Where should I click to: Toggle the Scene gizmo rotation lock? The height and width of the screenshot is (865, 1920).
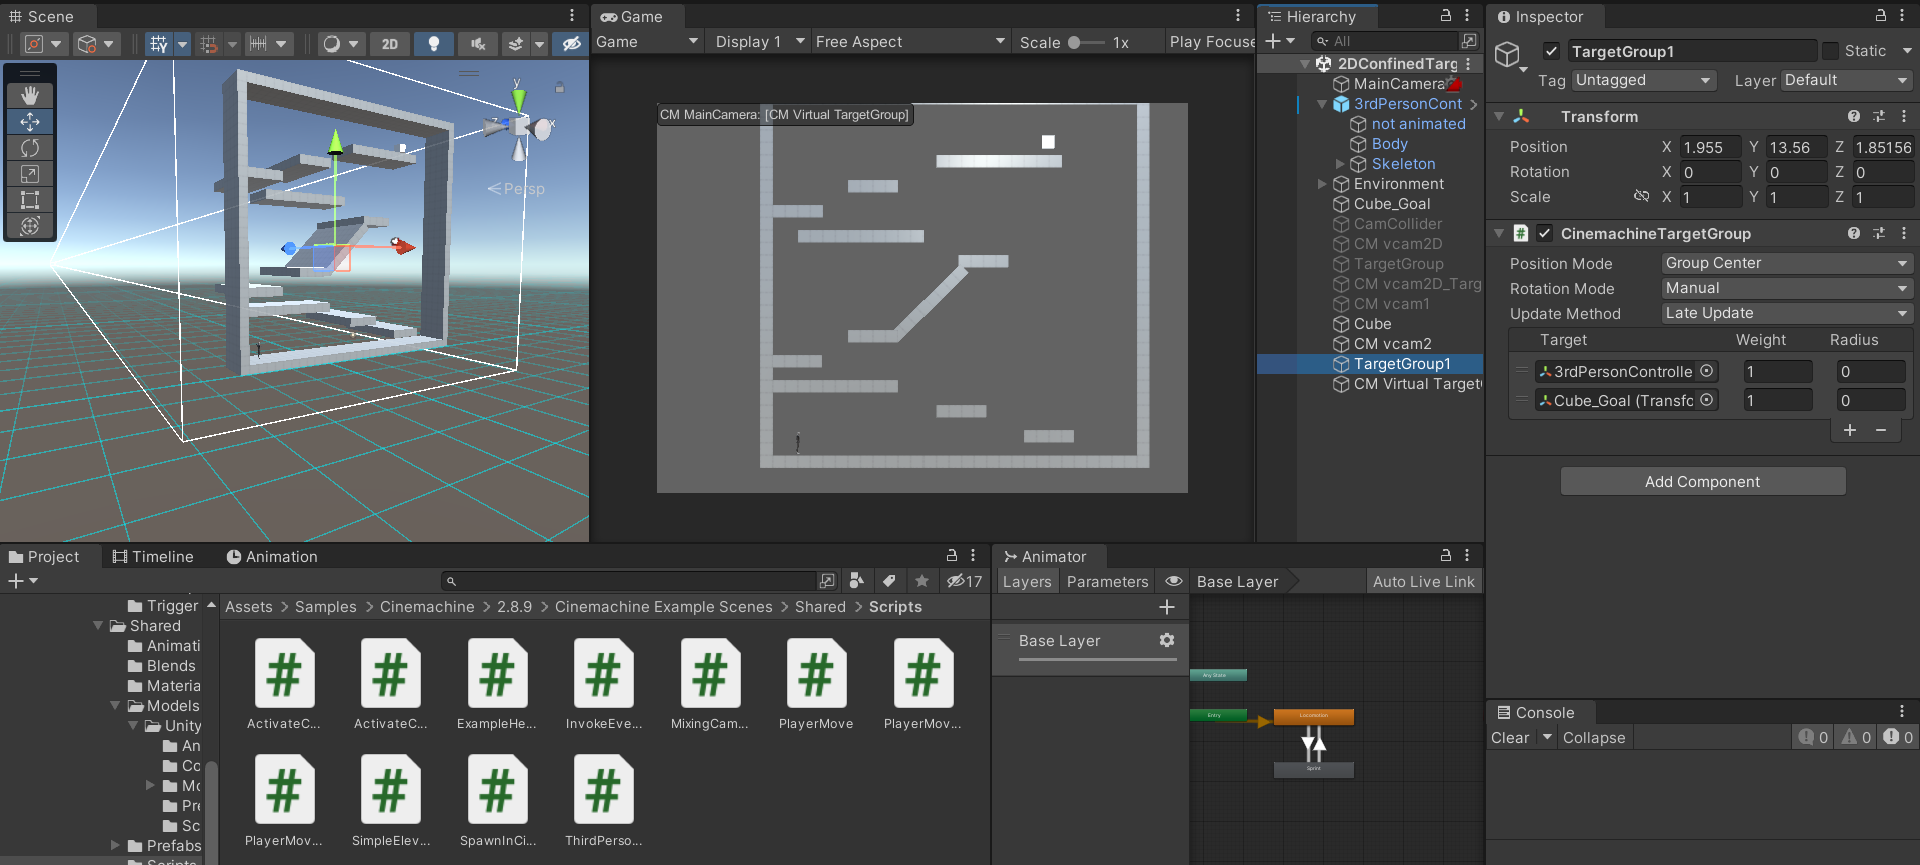click(x=560, y=88)
